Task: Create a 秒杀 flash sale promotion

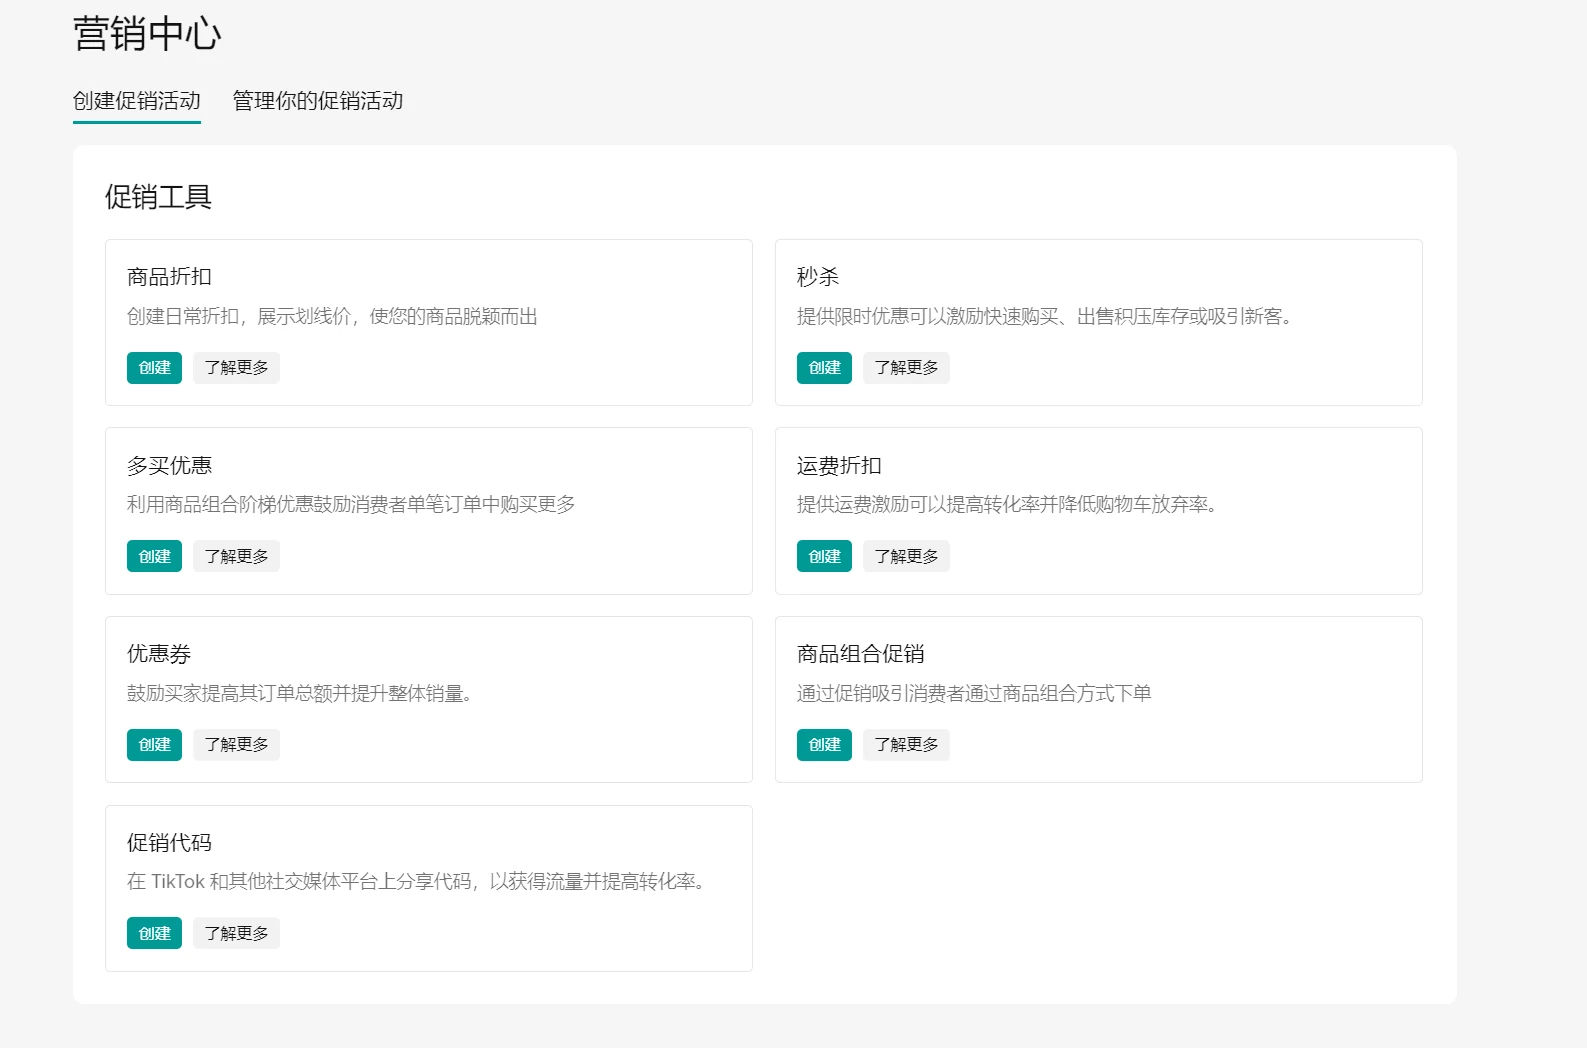Action: [x=824, y=368]
